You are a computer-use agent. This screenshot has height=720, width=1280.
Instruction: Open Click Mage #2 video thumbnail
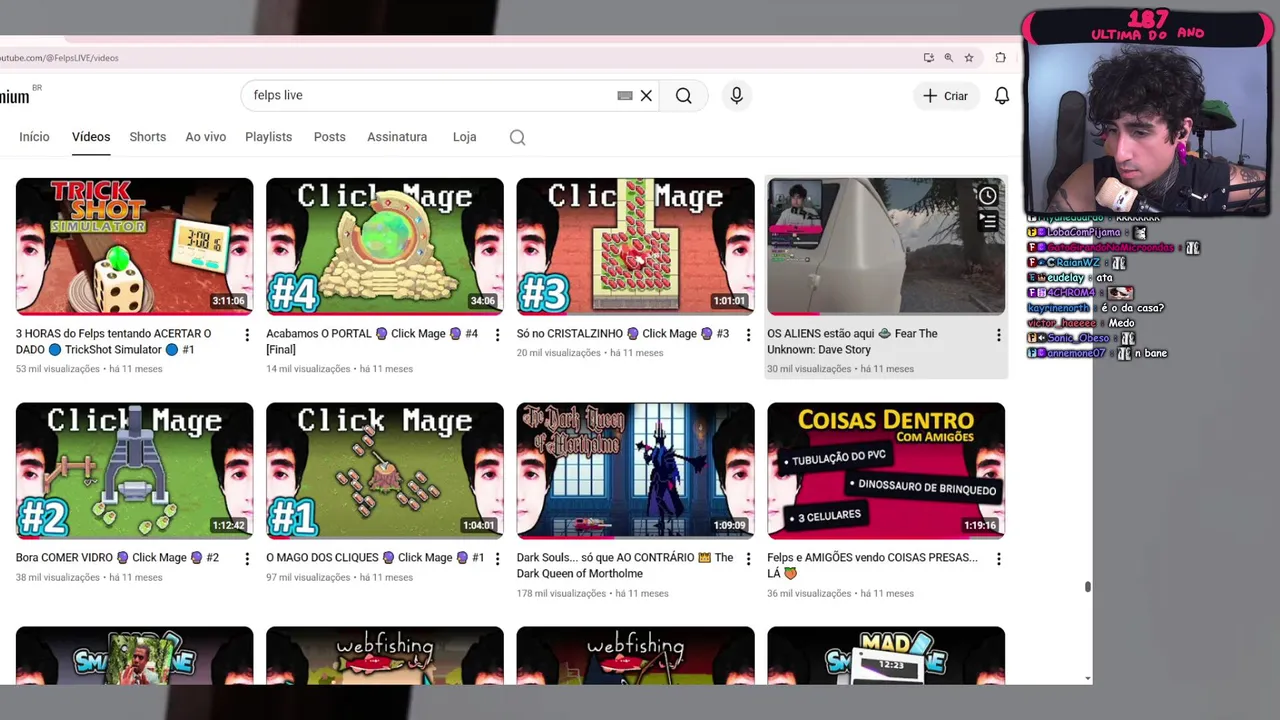tap(134, 470)
